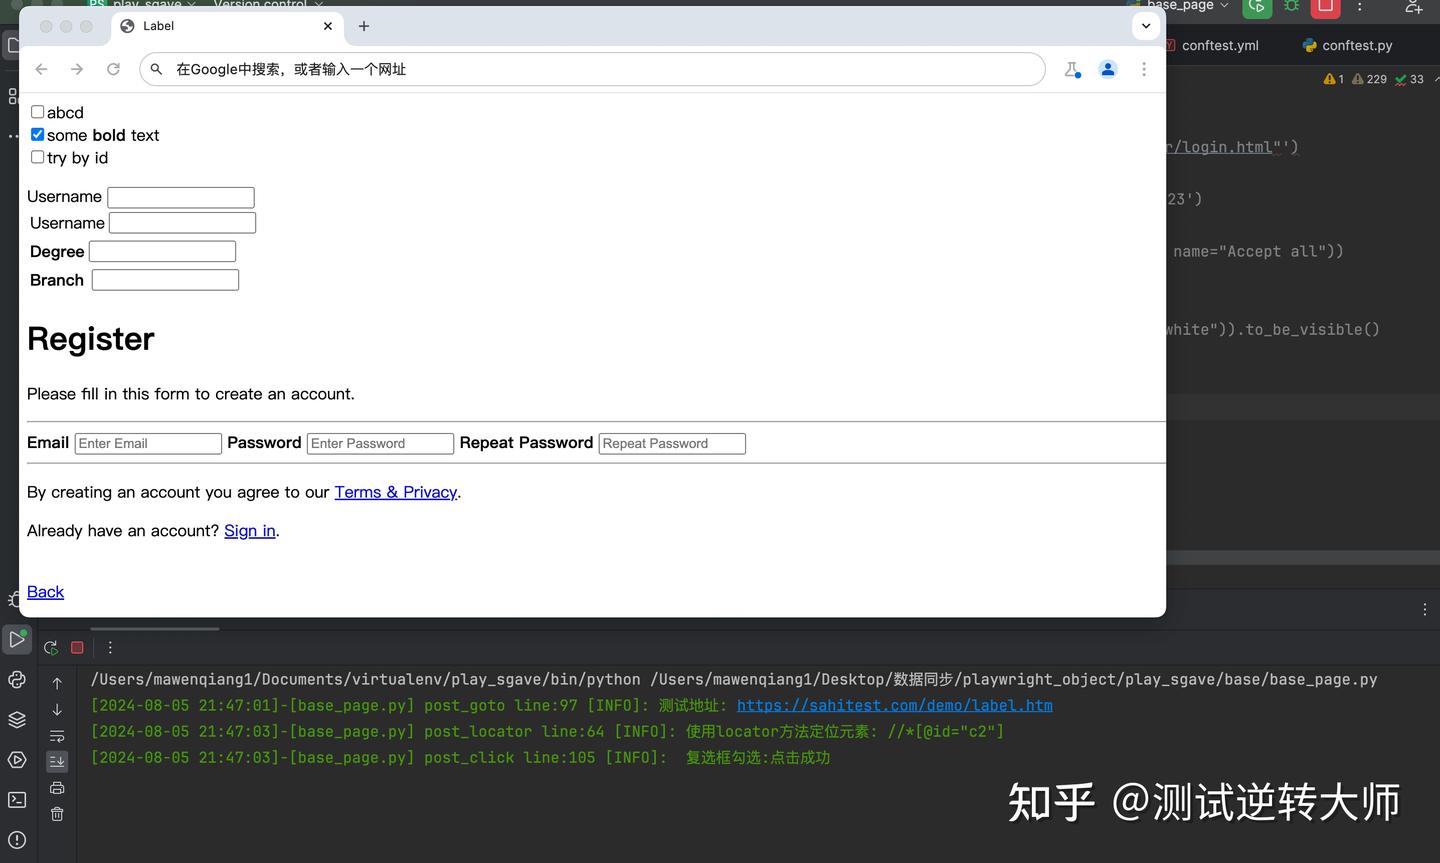The image size is (1440, 863).
Task: Open the base_page run configuration dropdown
Action: (1225, 6)
